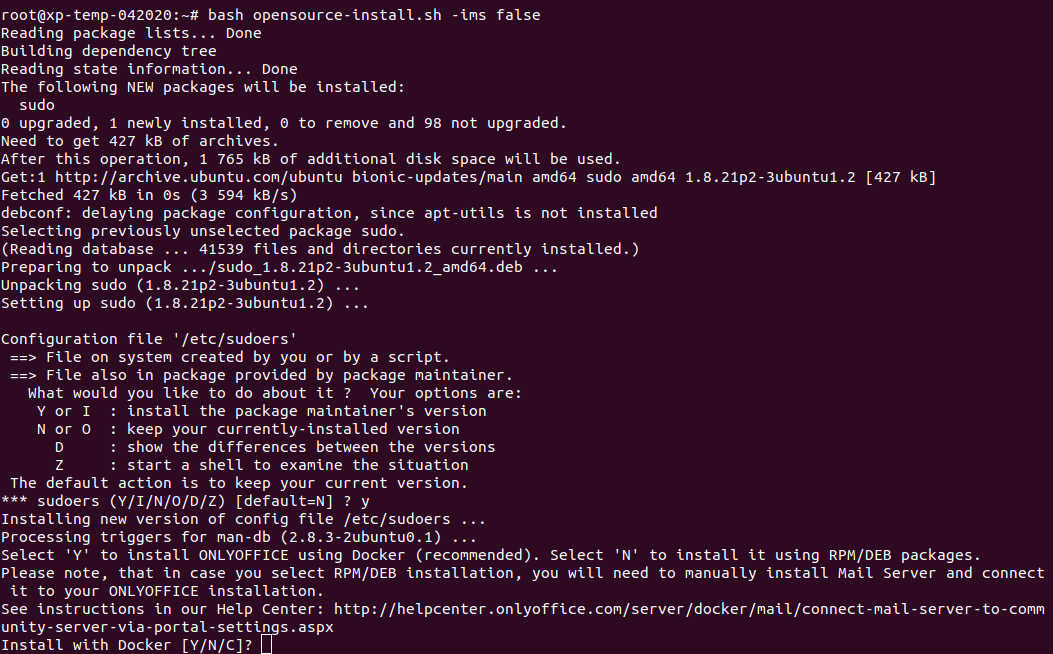Screen dimensions: 1053x654
Task: Click the 'Processing triggers for man-db' line
Action: click(239, 537)
